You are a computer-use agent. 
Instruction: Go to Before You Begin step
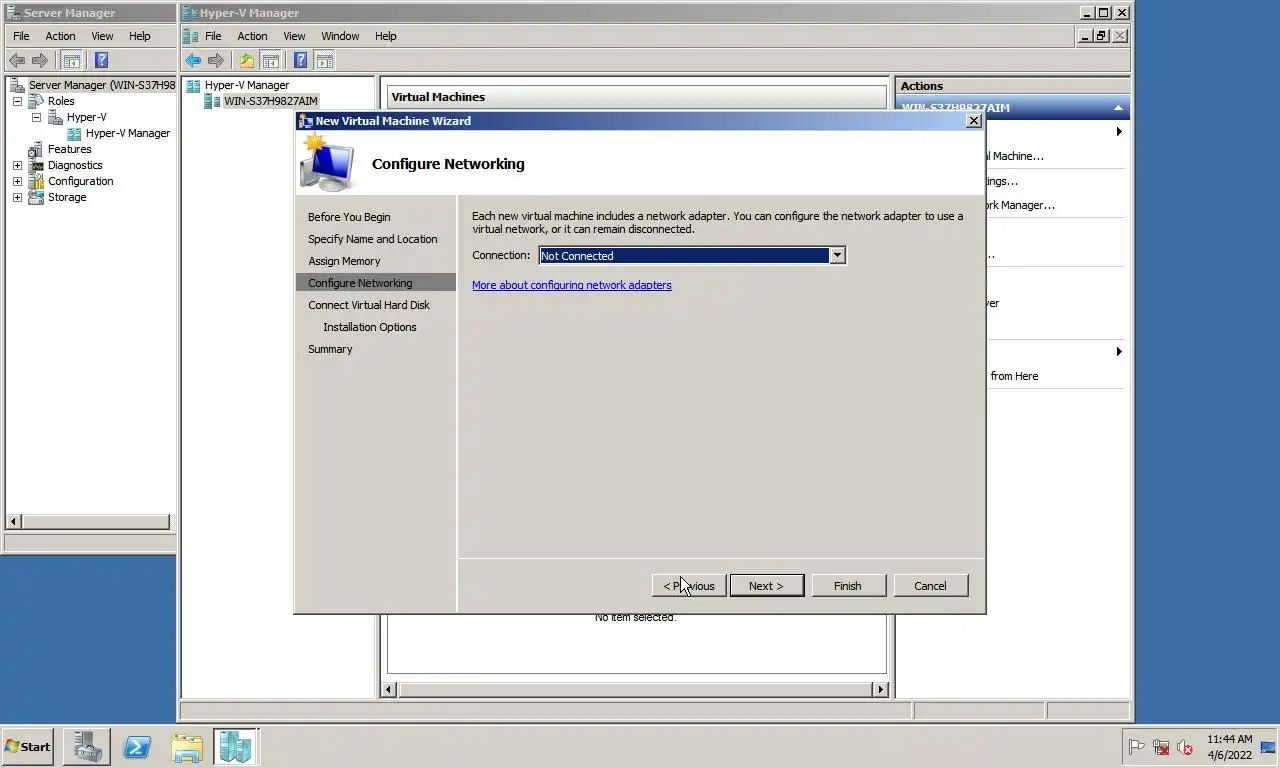(x=349, y=217)
